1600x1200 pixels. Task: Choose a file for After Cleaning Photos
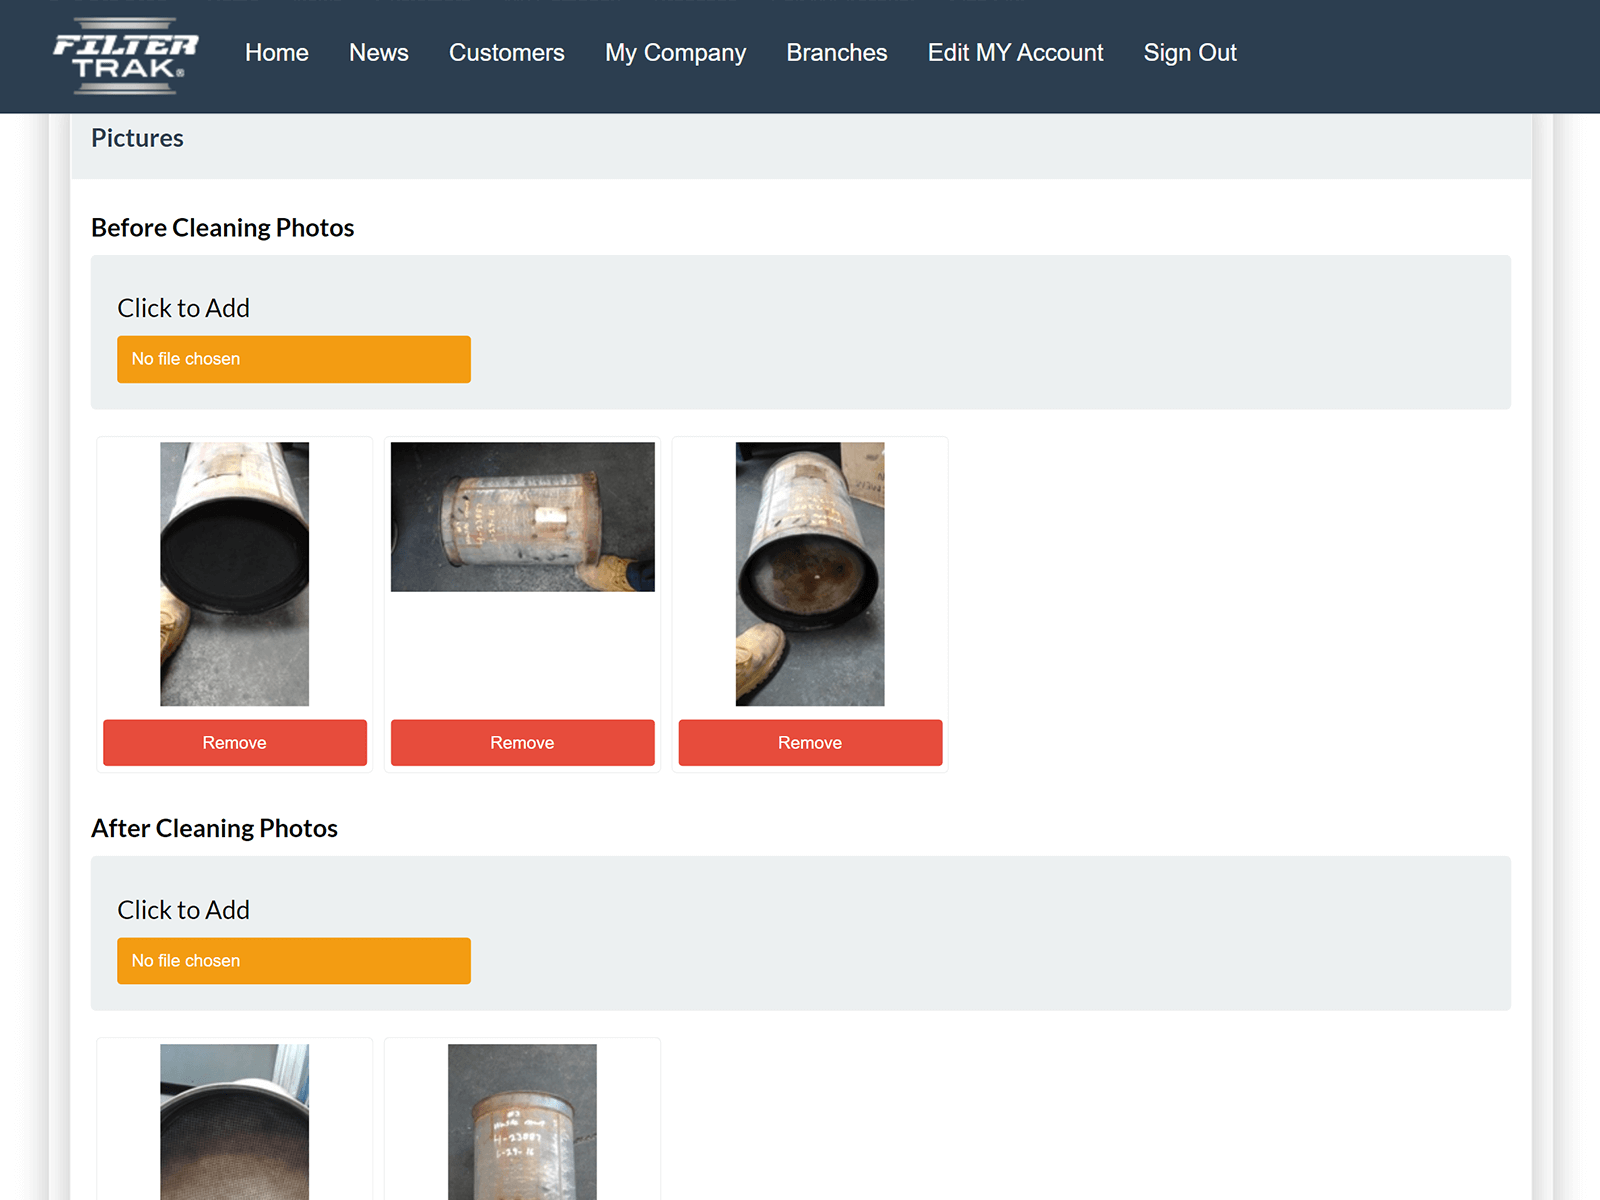pyautogui.click(x=294, y=961)
